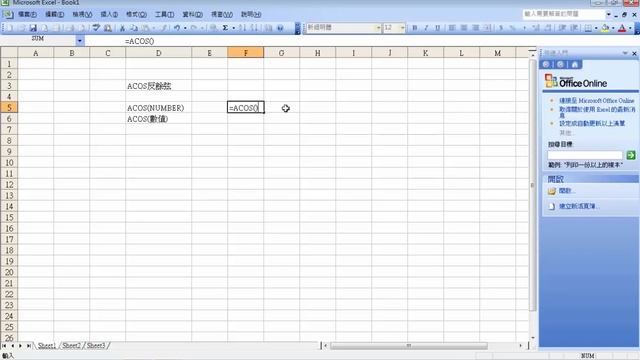Viewport: 640px width, 360px height.
Task: Toggle Underline formatting
Action: [x=438, y=28]
